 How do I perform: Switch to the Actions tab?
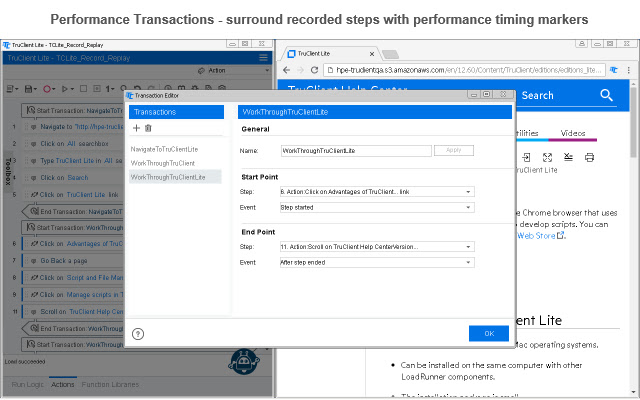(x=62, y=384)
